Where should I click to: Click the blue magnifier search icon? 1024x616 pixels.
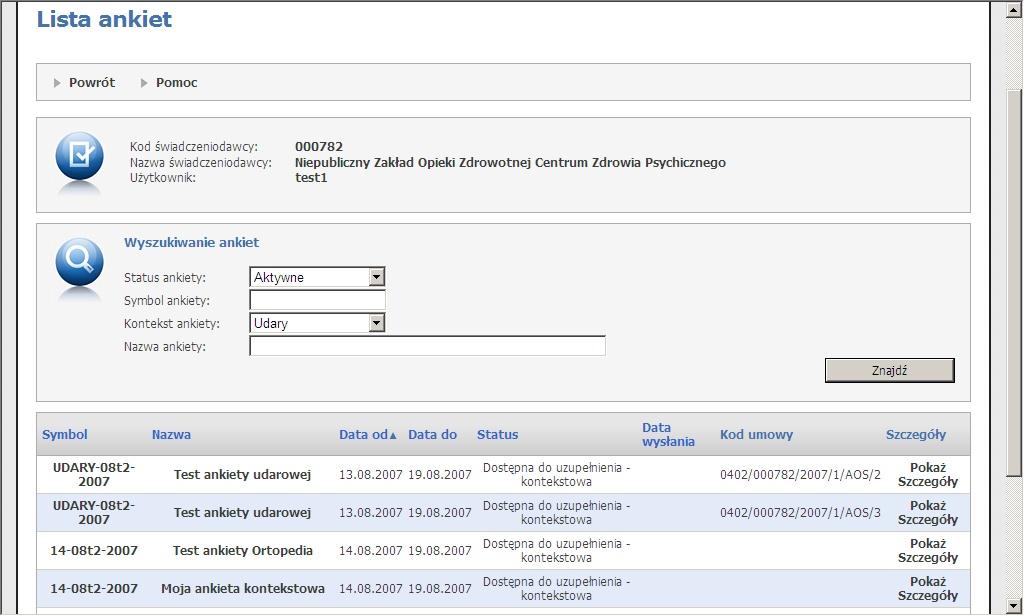(79, 262)
